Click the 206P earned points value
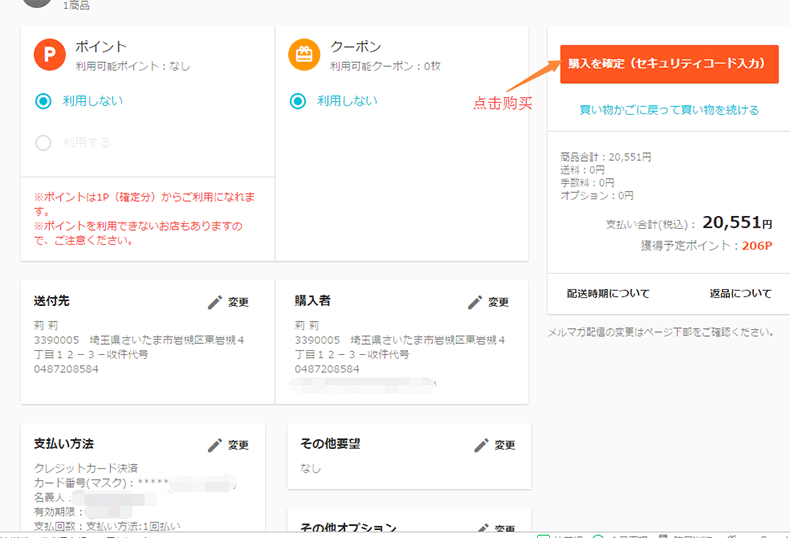This screenshot has height=538, width=790. tap(756, 246)
